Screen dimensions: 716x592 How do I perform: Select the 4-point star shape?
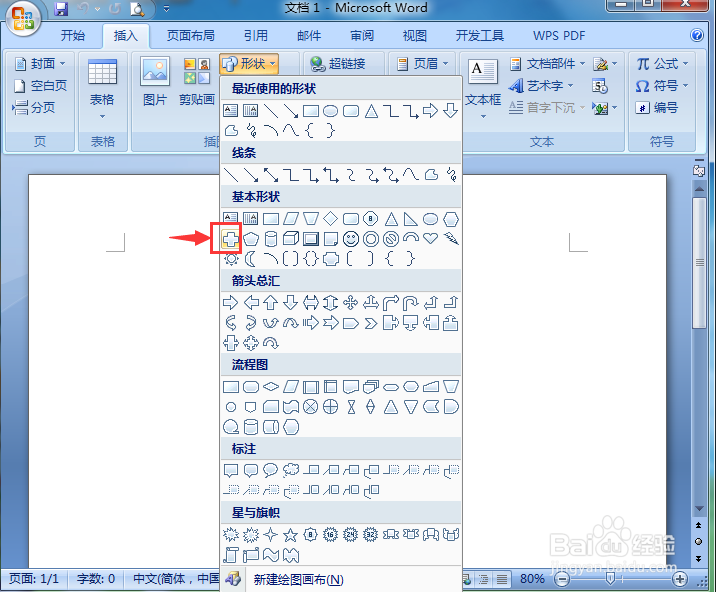click(270, 534)
